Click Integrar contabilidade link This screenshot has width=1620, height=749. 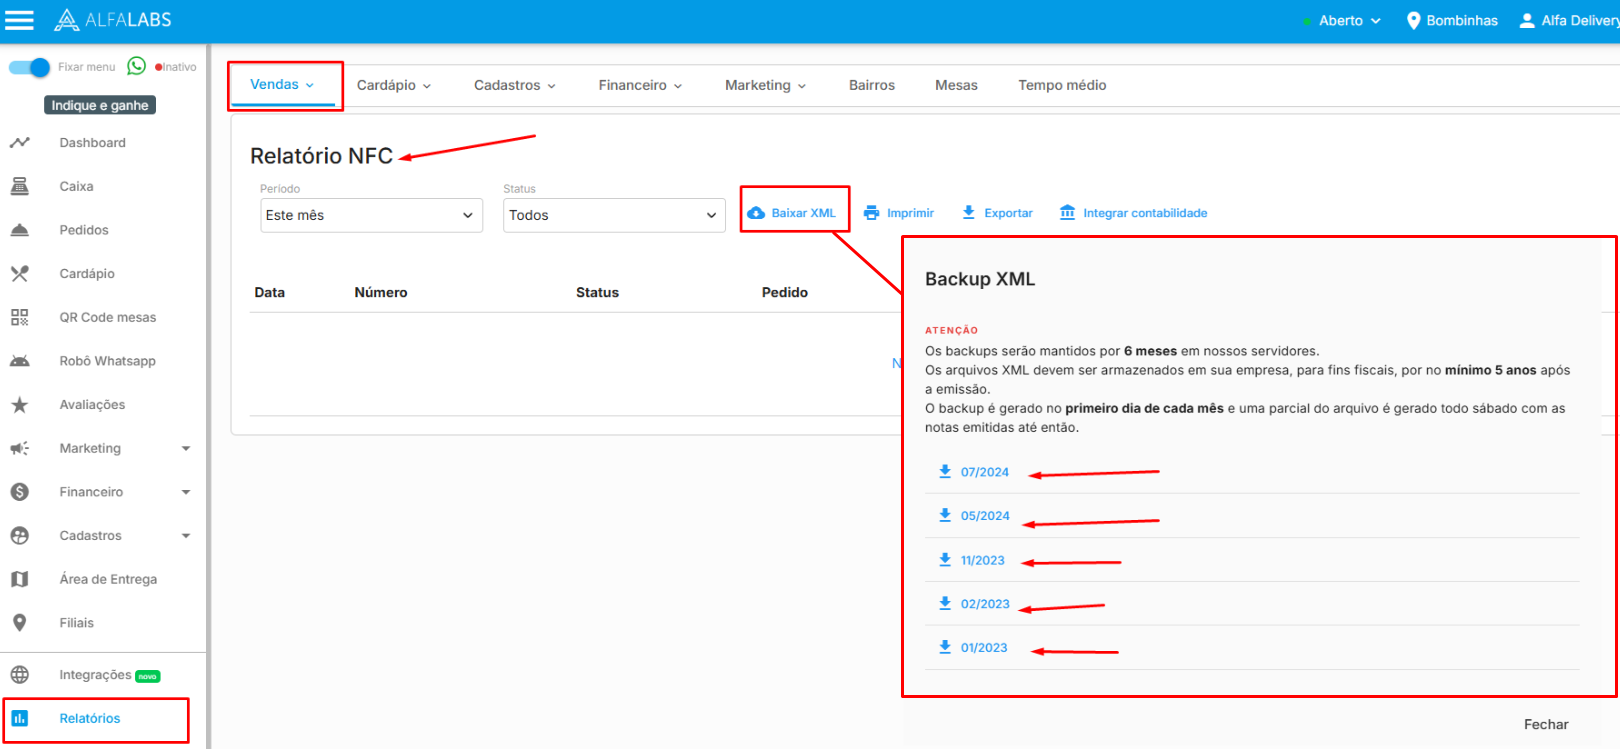[1144, 213]
